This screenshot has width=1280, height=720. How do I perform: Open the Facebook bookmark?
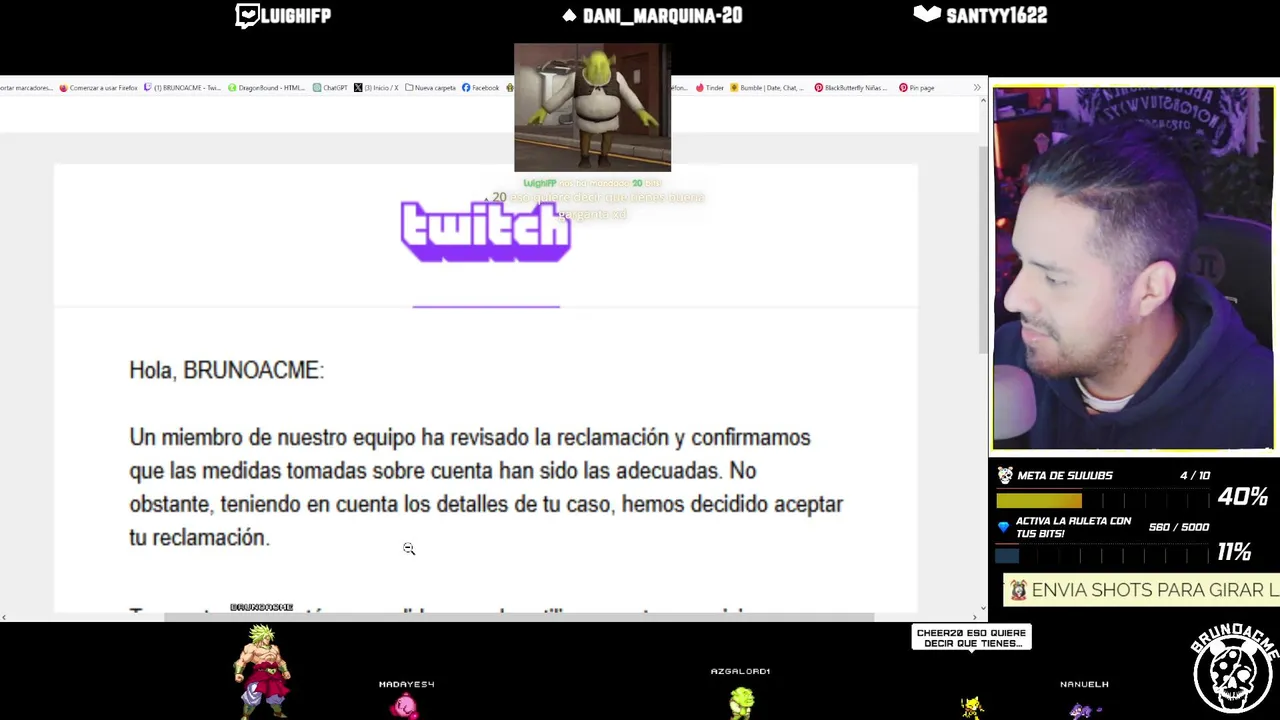click(x=480, y=88)
